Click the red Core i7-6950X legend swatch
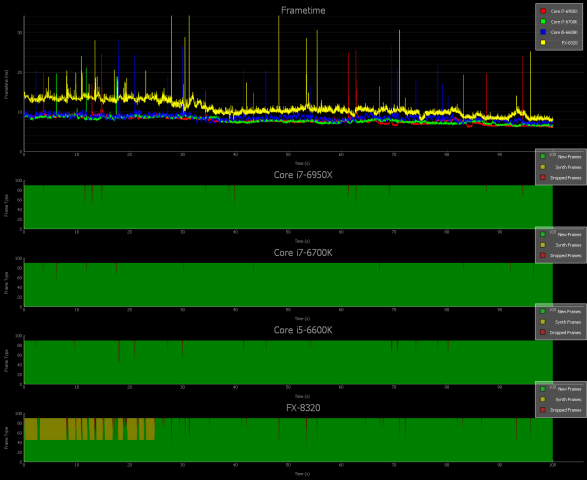Viewport: 587px width, 480px height. tap(543, 11)
